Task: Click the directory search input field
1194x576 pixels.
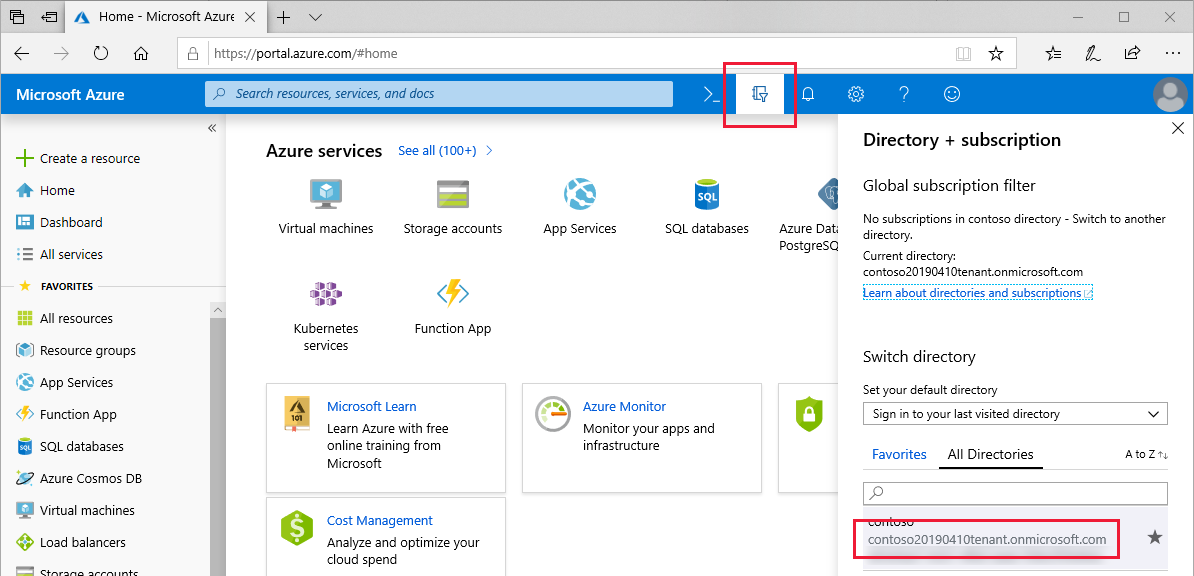Action: click(x=1015, y=493)
